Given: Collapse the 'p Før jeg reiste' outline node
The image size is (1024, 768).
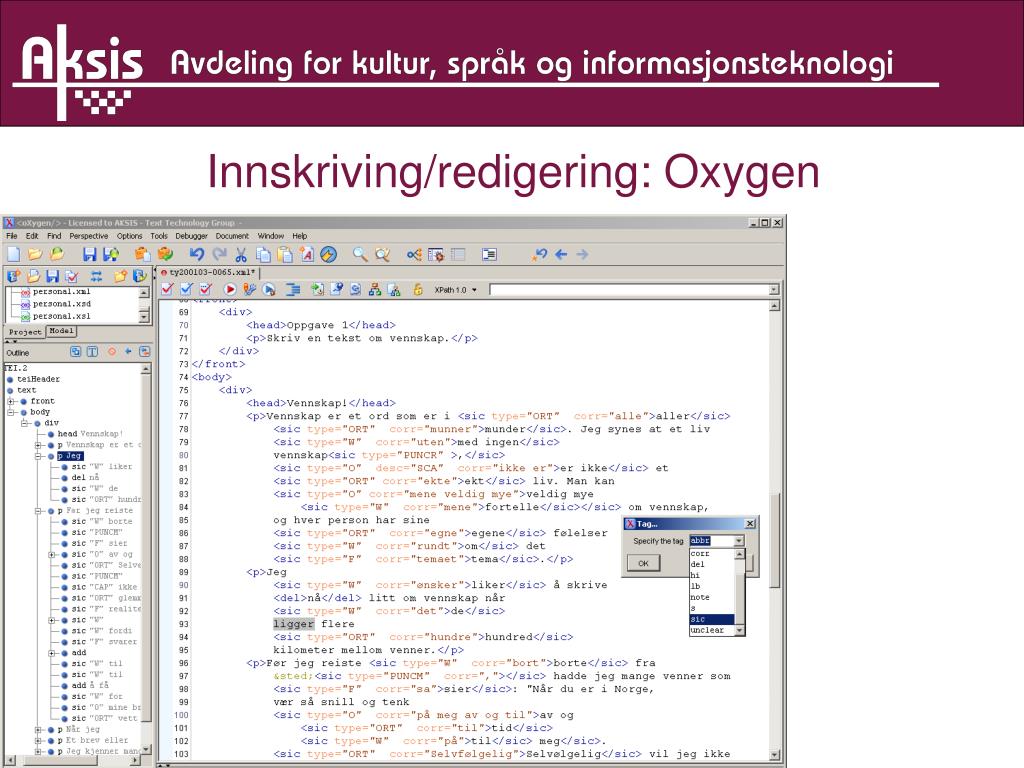Looking at the screenshot, I should pyautogui.click(x=39, y=511).
